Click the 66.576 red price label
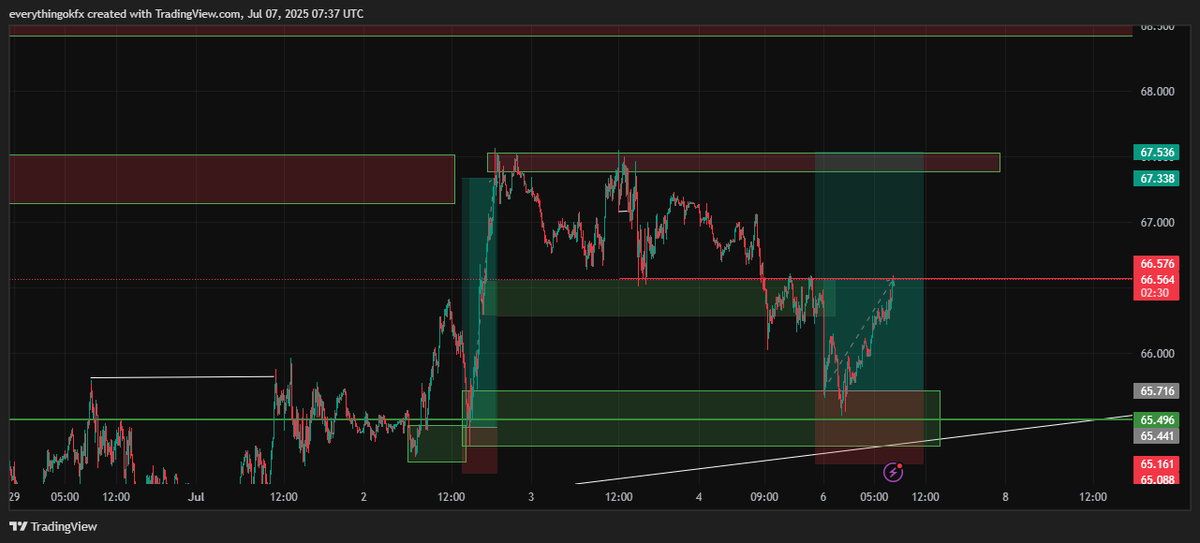 point(1157,264)
